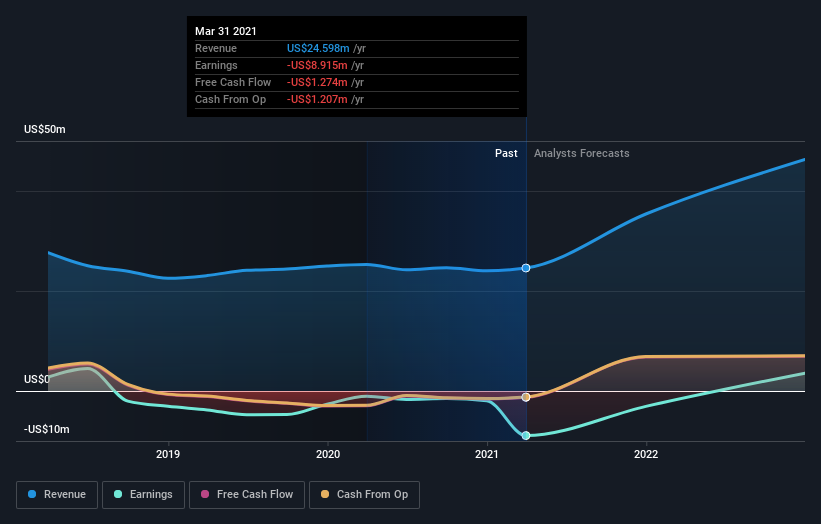Click the Mar 31 2021 tooltip date
Viewport: 821px width, 524px height.
click(x=226, y=31)
